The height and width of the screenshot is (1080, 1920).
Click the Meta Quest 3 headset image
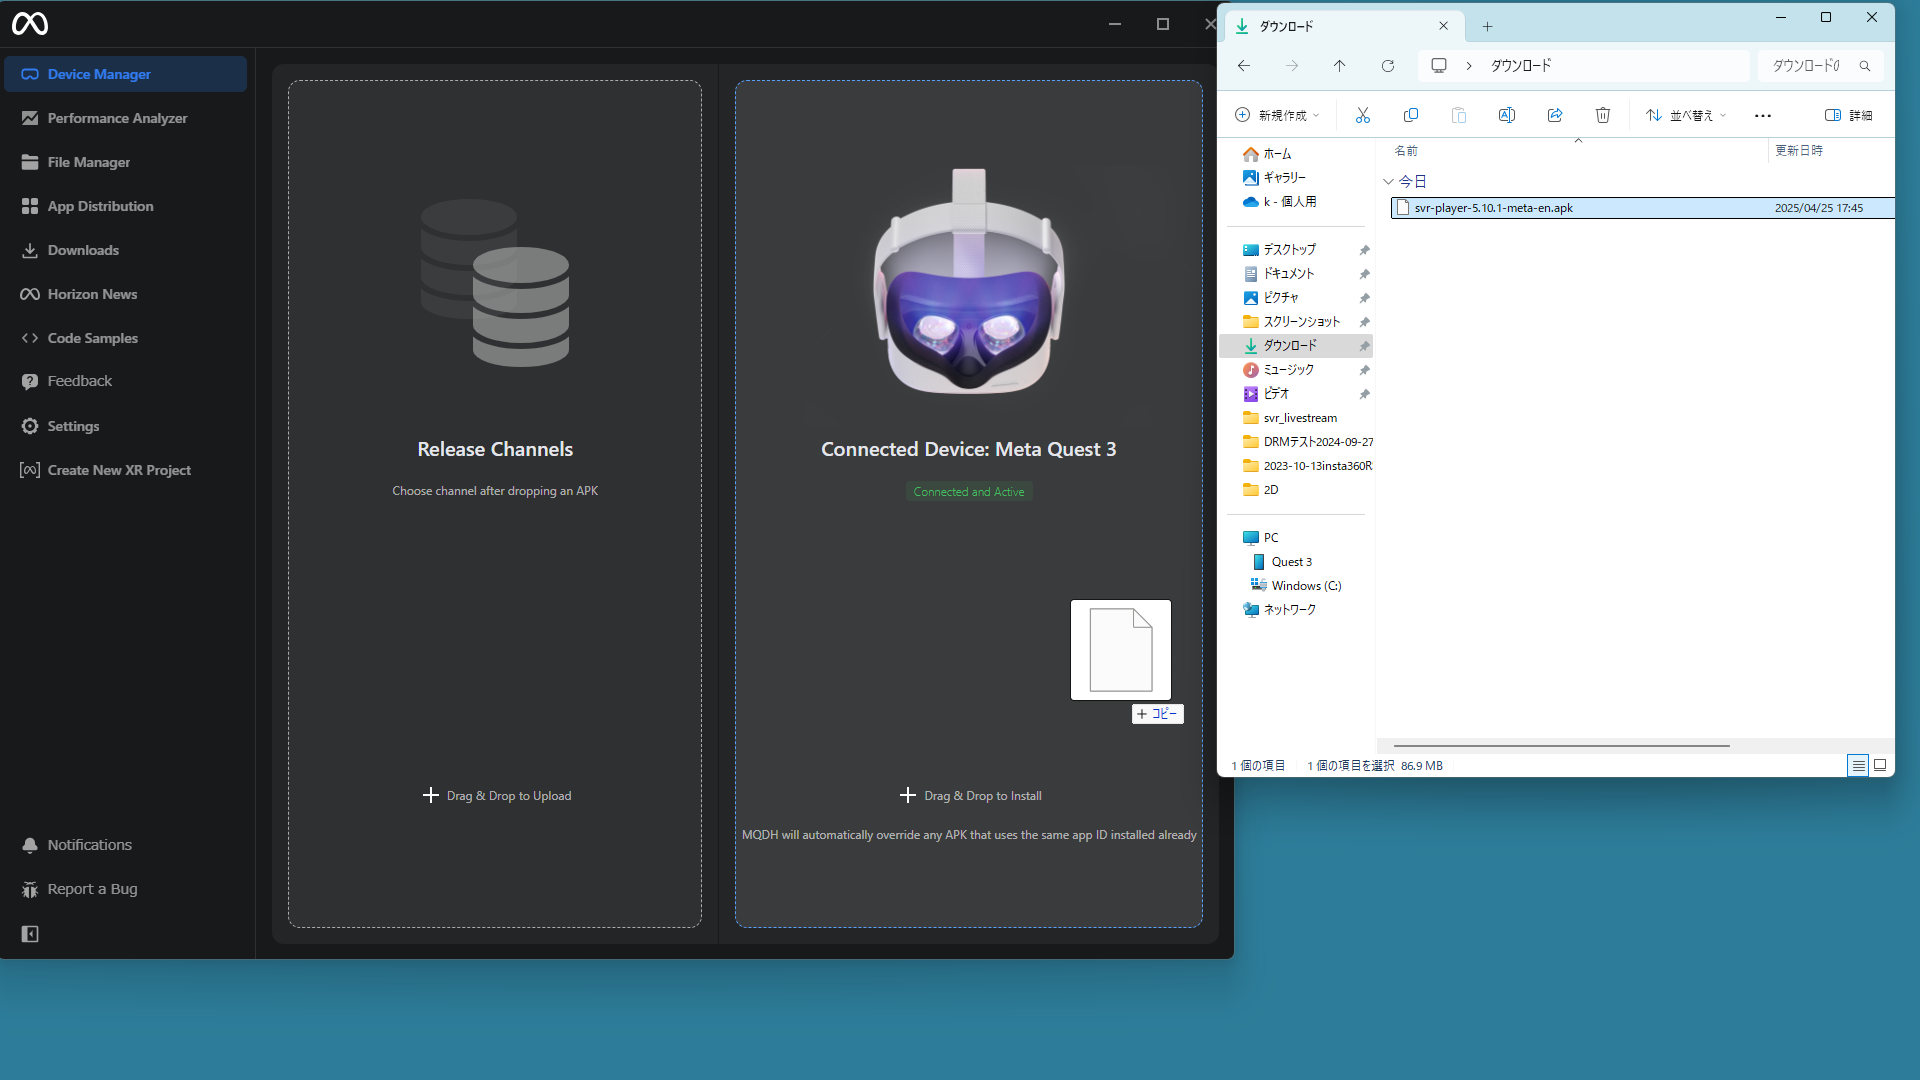[x=969, y=282]
